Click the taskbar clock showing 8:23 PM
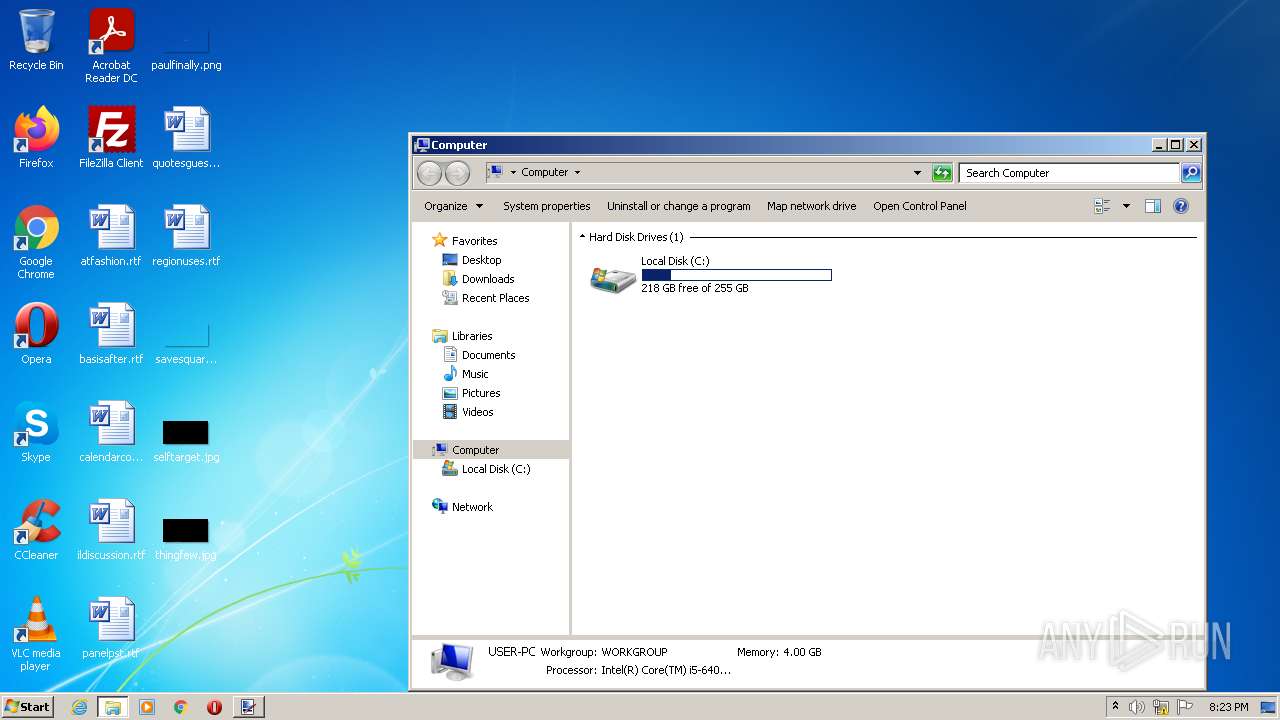This screenshot has height=720, width=1280. 1228,707
